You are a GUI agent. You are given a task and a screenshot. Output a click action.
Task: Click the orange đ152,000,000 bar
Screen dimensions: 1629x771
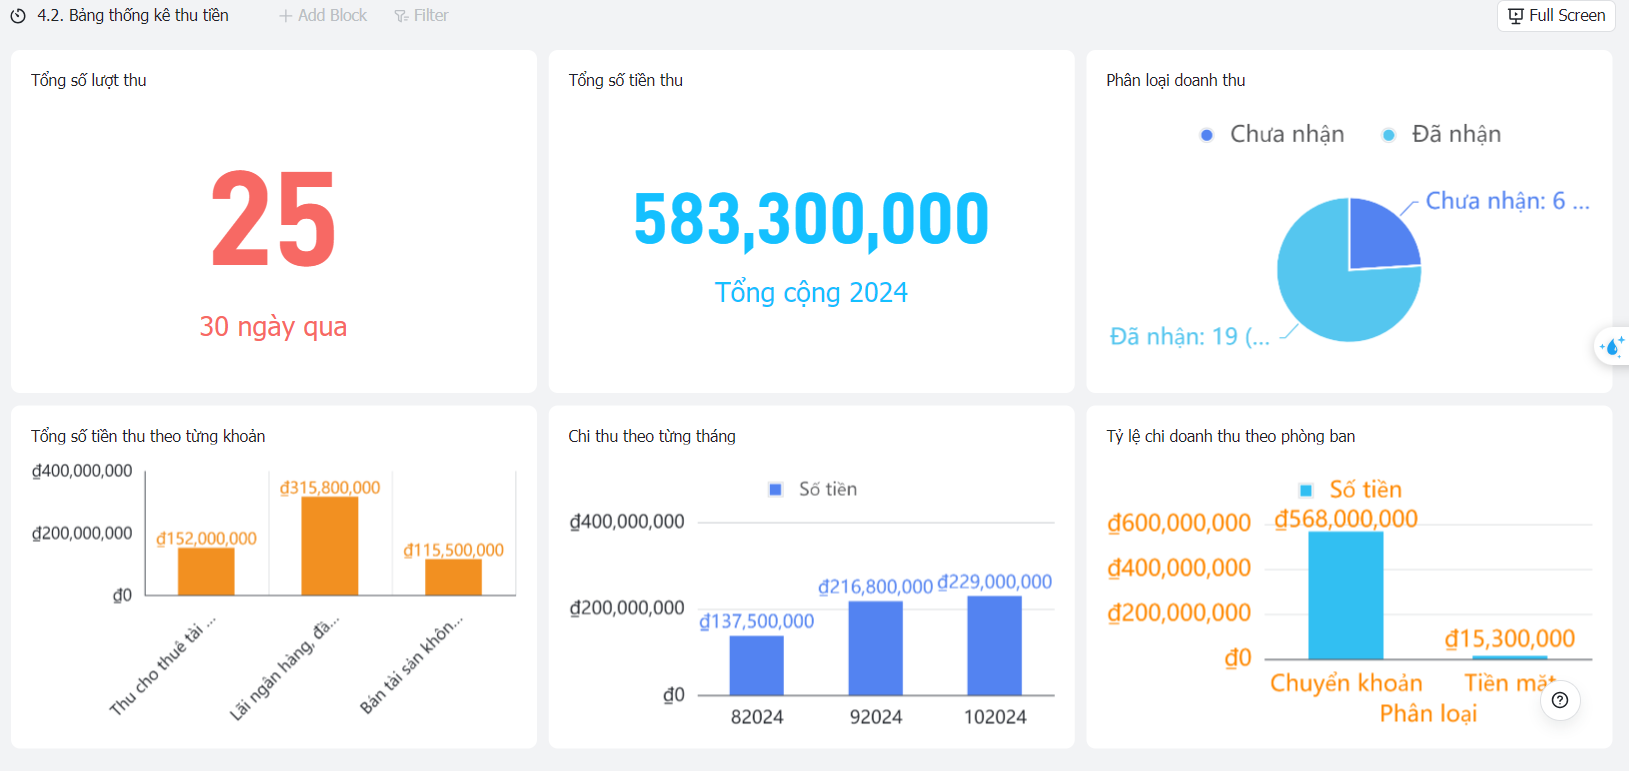click(x=206, y=571)
